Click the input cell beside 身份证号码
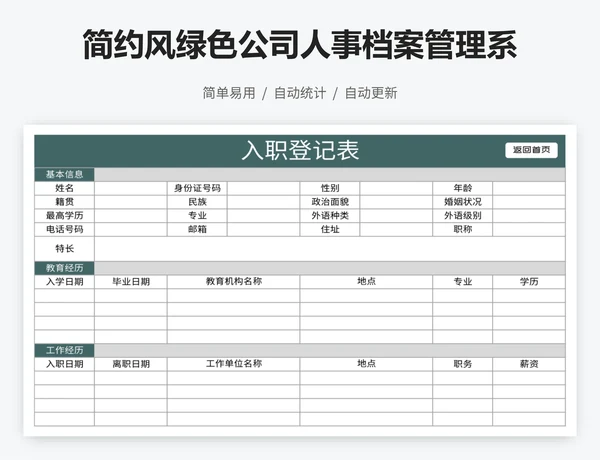 264,188
